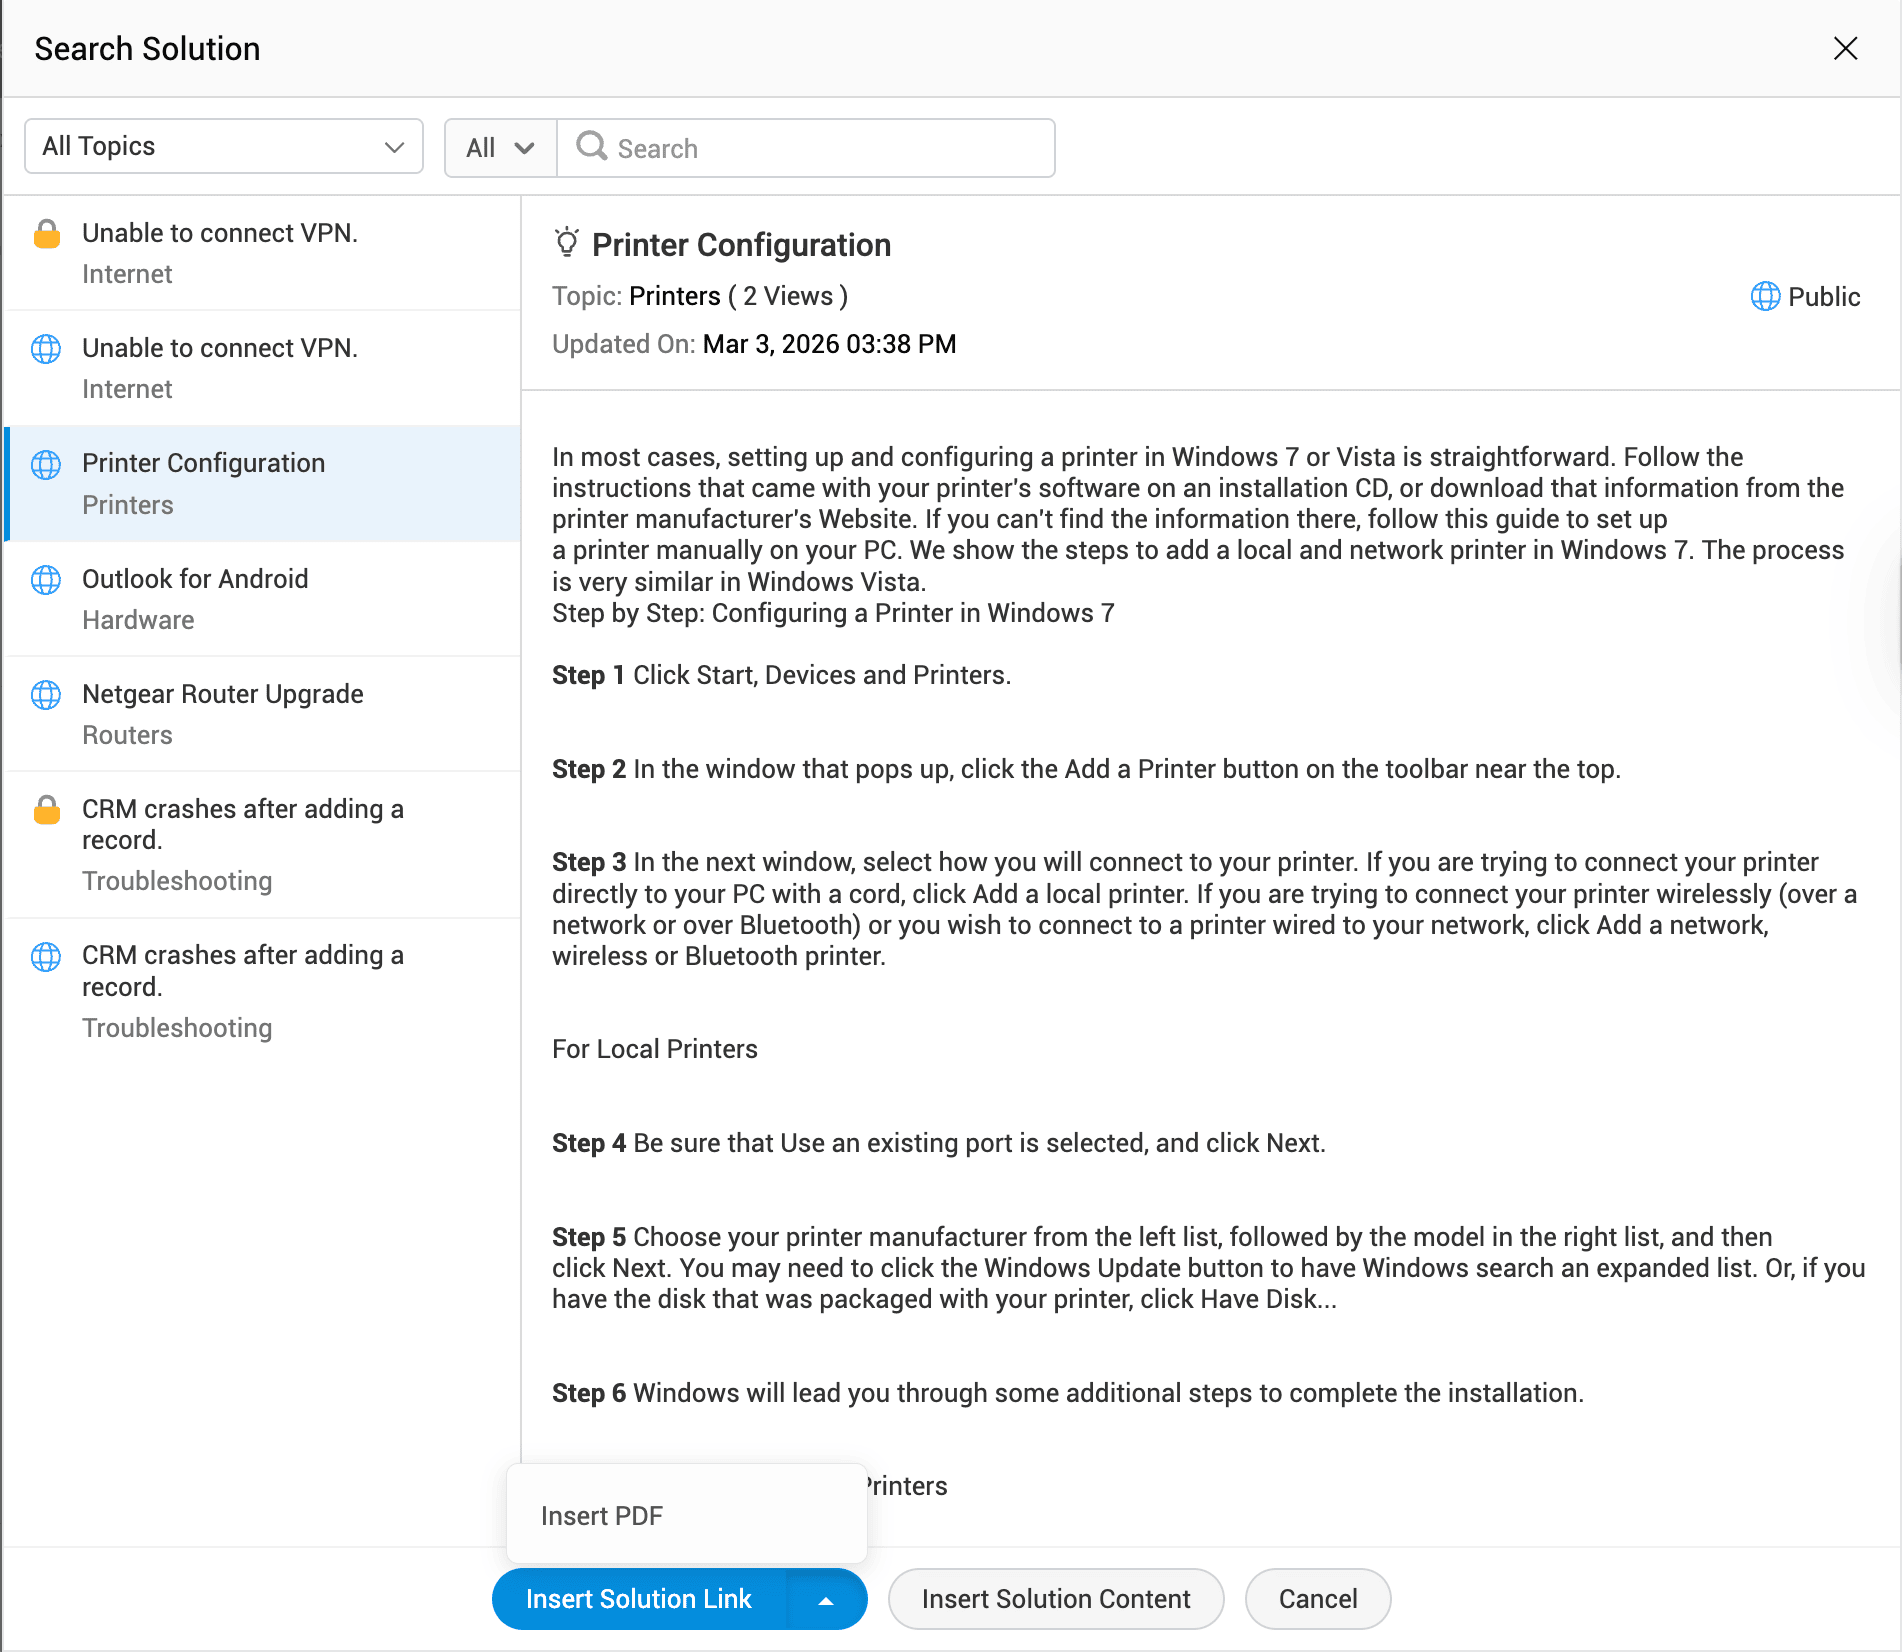Click the Insert Solution Link button

point(639,1599)
